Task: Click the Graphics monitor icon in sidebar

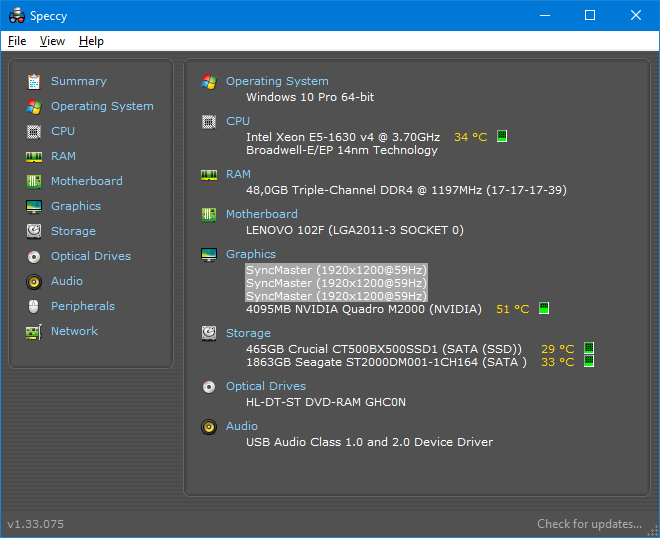Action: [34, 207]
